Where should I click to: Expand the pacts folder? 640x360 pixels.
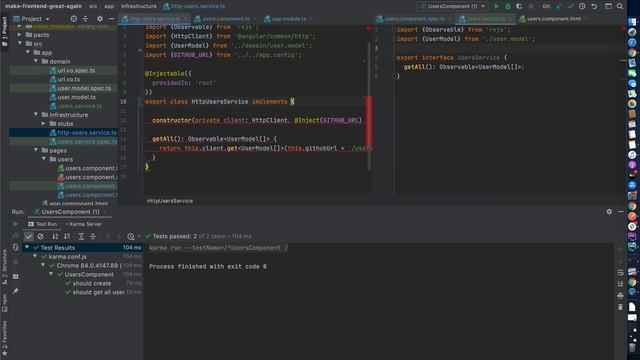[x=20, y=35]
